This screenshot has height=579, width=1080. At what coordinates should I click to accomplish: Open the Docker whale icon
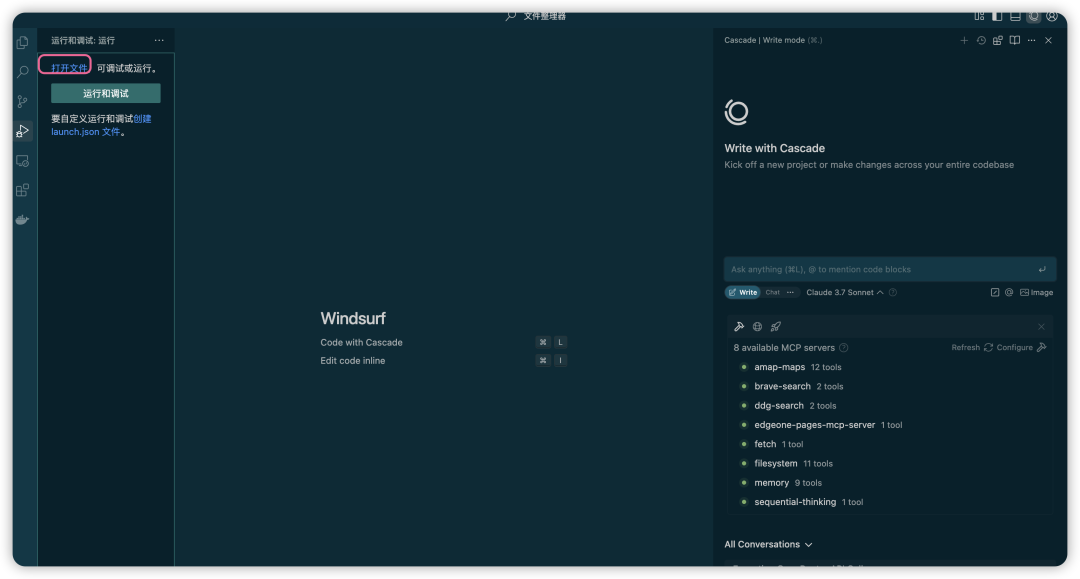[22, 220]
